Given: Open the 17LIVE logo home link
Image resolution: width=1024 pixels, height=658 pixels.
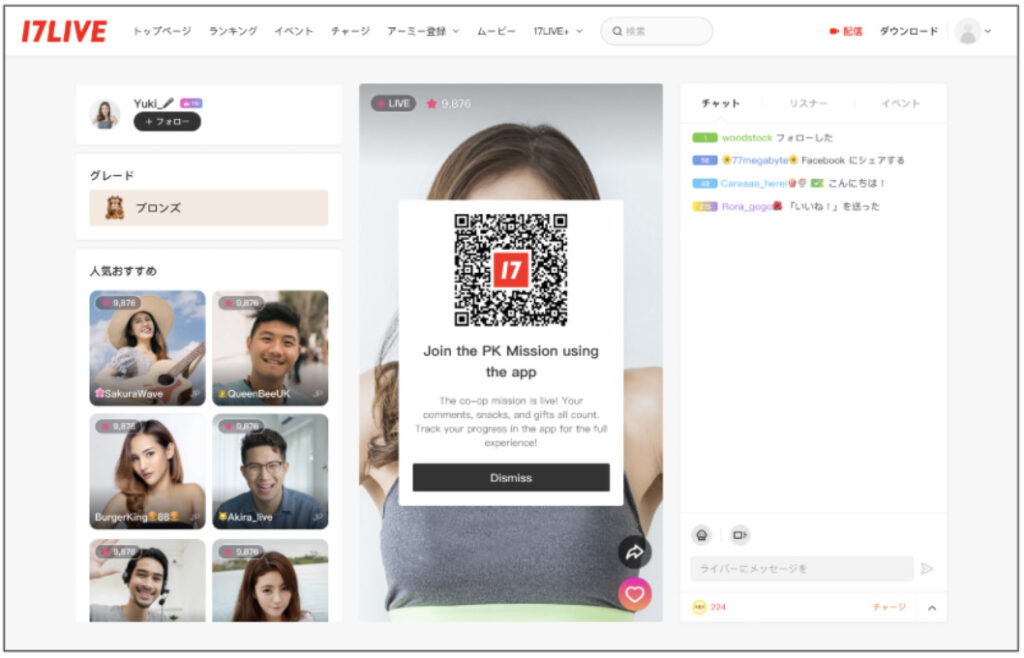Looking at the screenshot, I should click(64, 31).
